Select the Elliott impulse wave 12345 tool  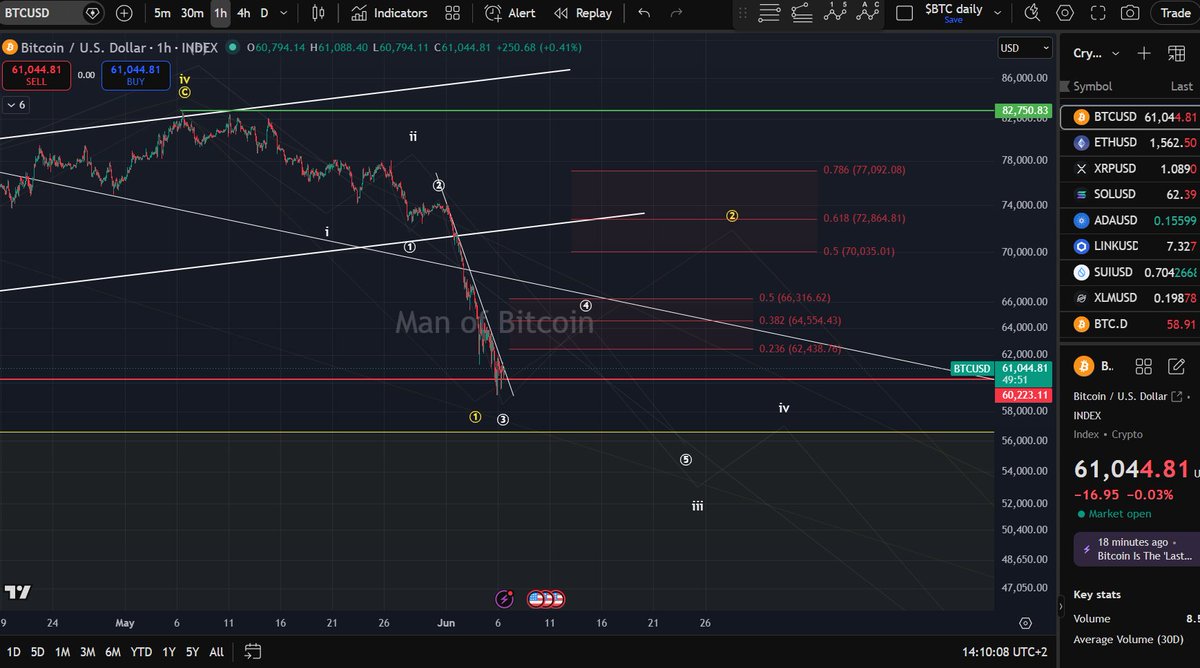tap(834, 13)
